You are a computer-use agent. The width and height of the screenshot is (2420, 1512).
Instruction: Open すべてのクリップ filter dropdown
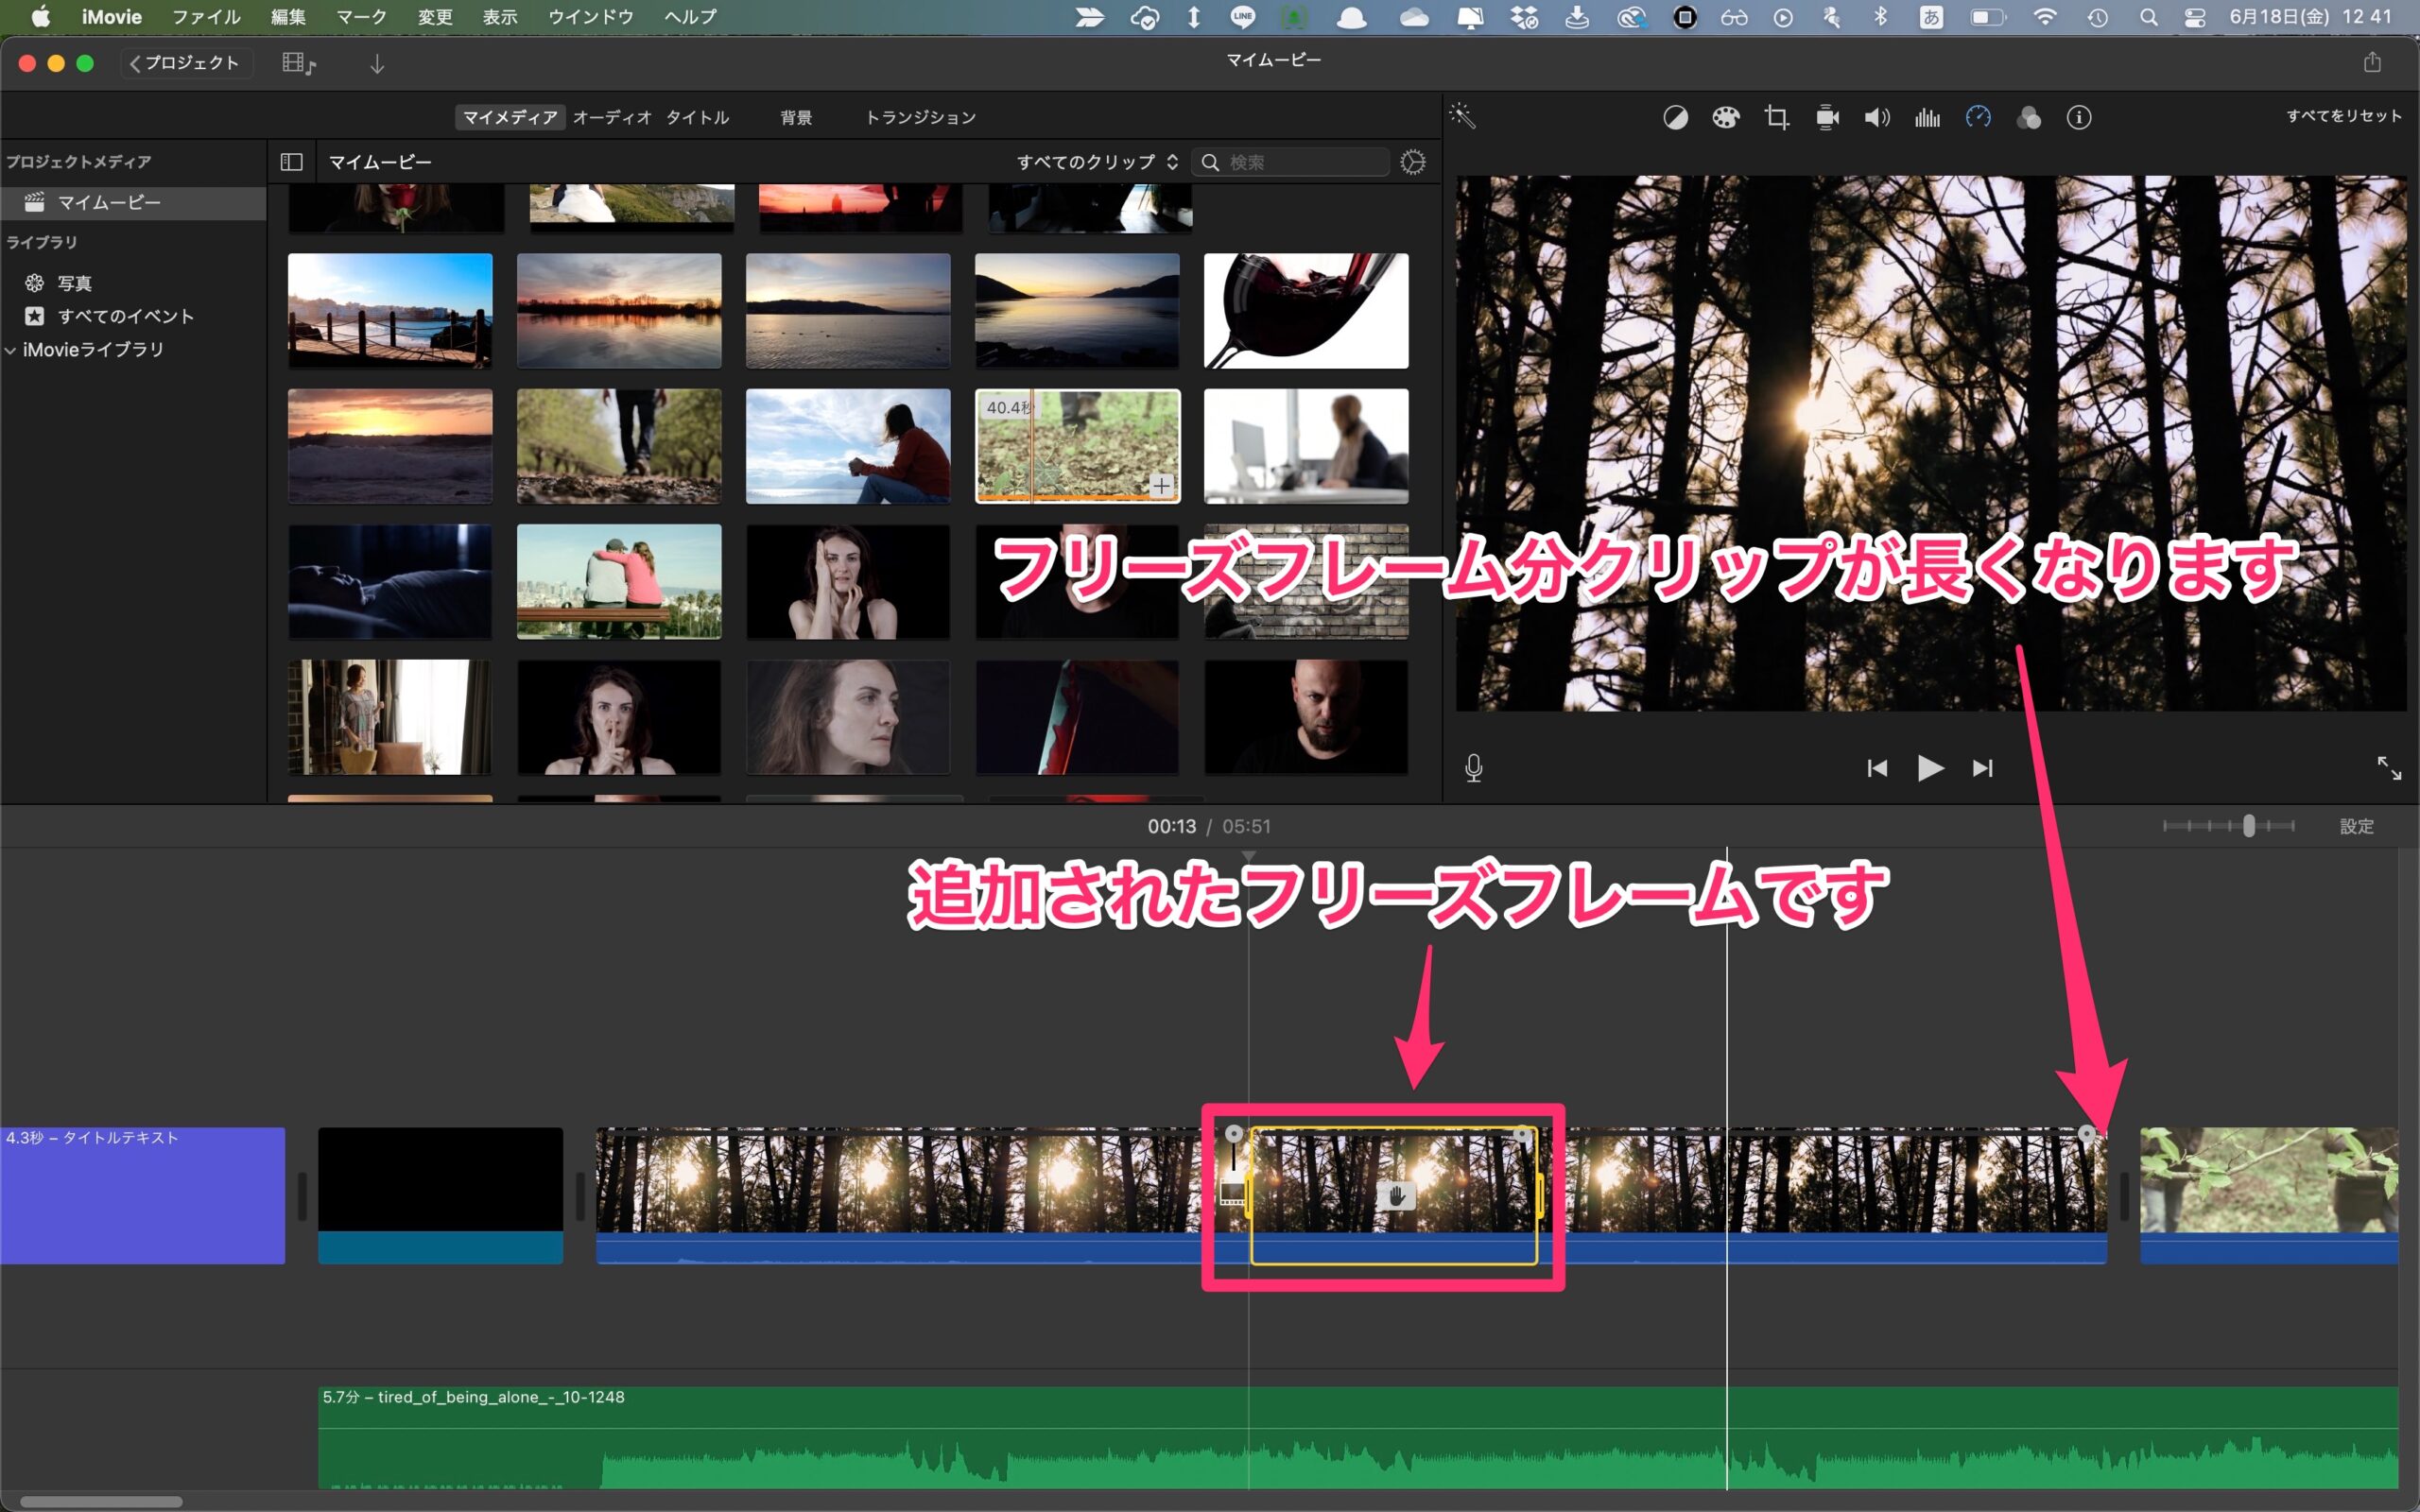click(x=1097, y=162)
